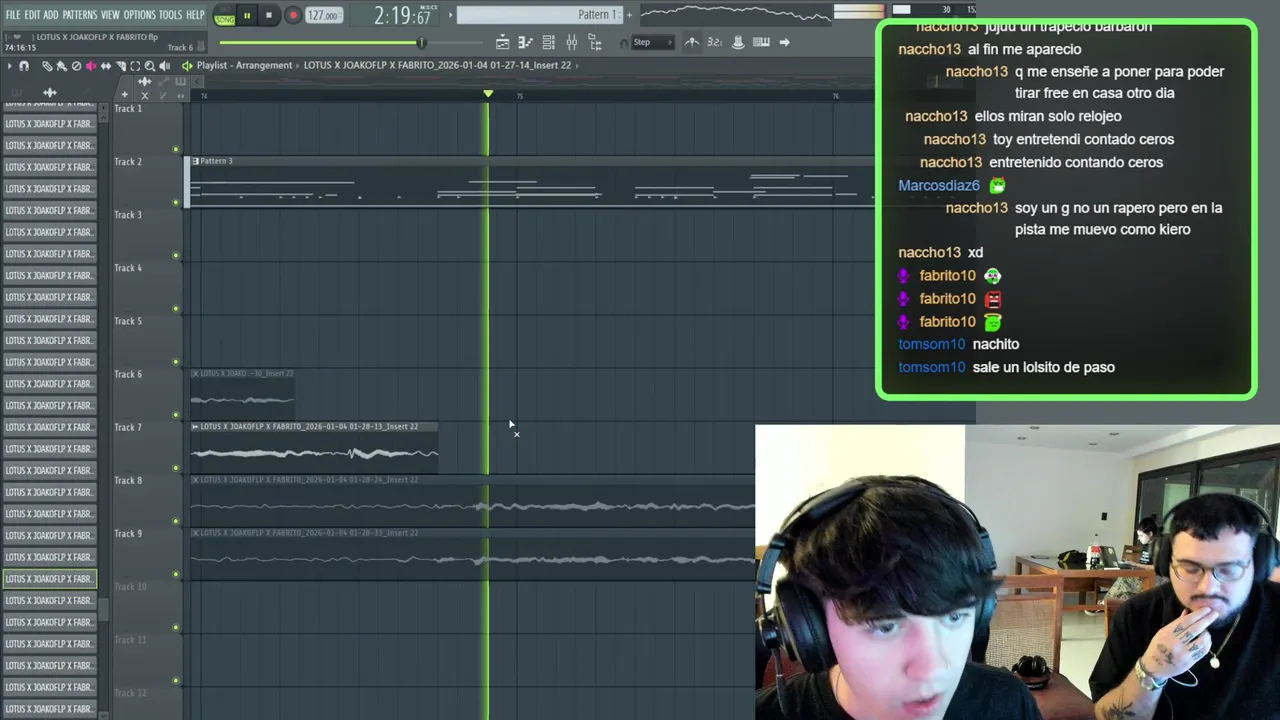Screen dimensions: 1280x720
Task: Select the Slip tool
Action: [x=106, y=66]
